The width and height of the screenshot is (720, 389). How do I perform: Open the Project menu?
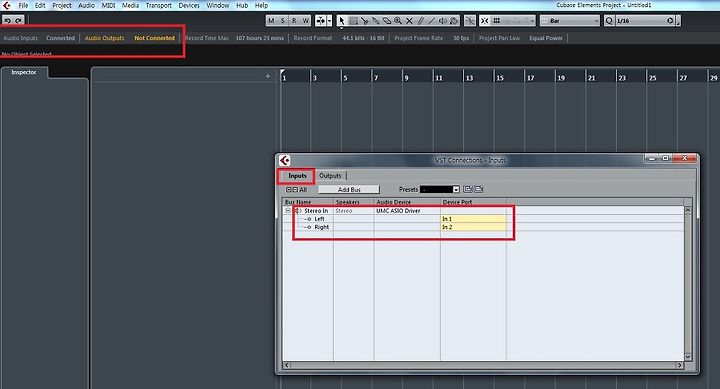pyautogui.click(x=62, y=6)
